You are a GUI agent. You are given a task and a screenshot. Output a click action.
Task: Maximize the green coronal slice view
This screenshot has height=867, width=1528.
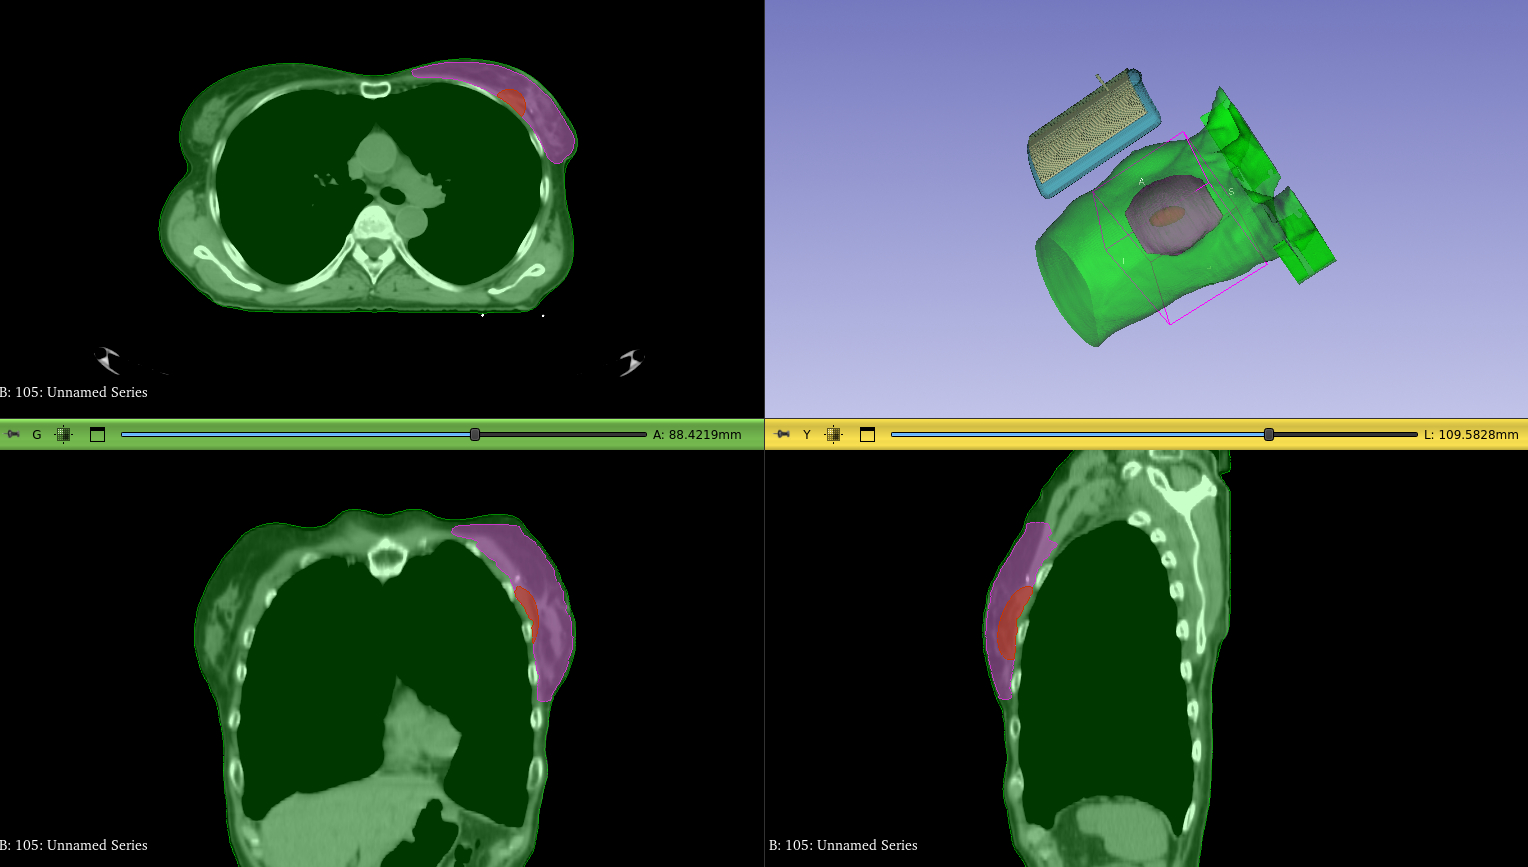click(97, 435)
